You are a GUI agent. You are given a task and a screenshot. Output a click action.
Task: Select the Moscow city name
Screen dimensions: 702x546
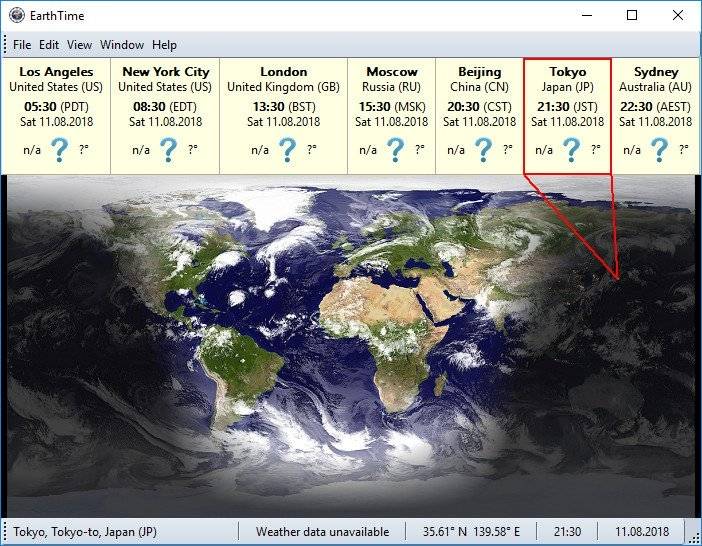(x=392, y=72)
